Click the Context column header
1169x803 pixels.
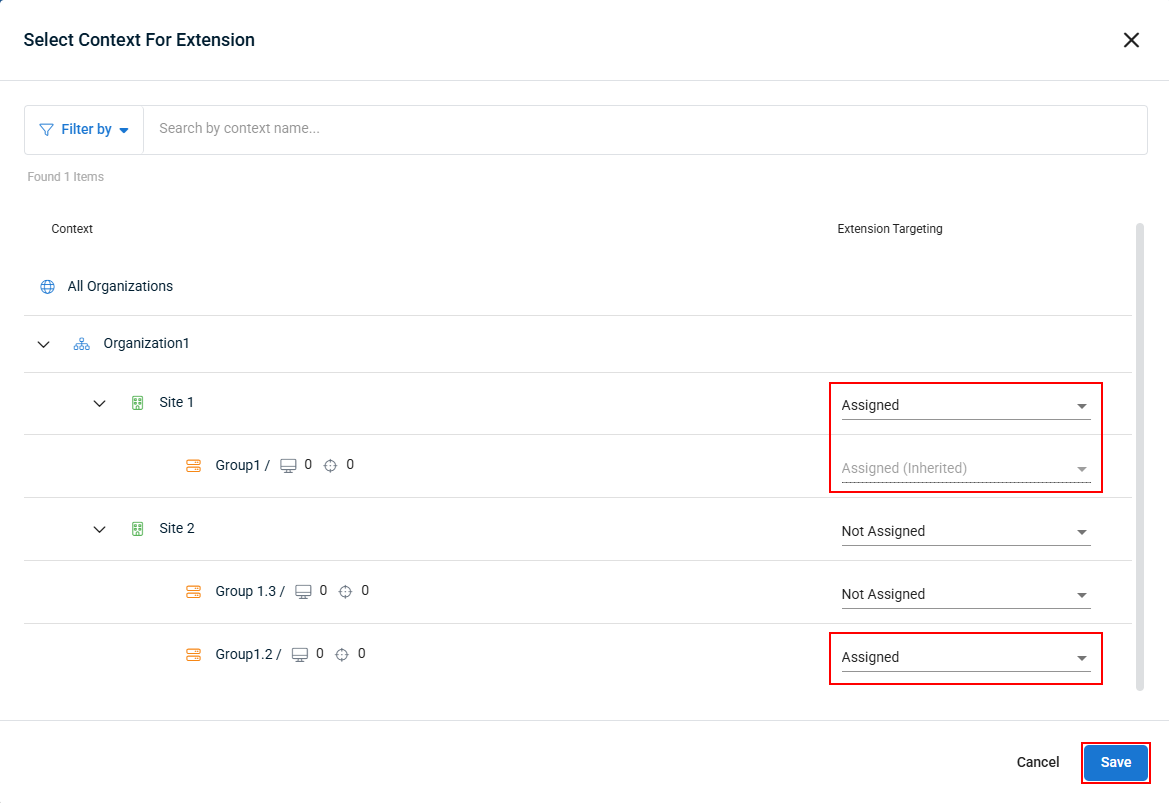[x=72, y=229]
